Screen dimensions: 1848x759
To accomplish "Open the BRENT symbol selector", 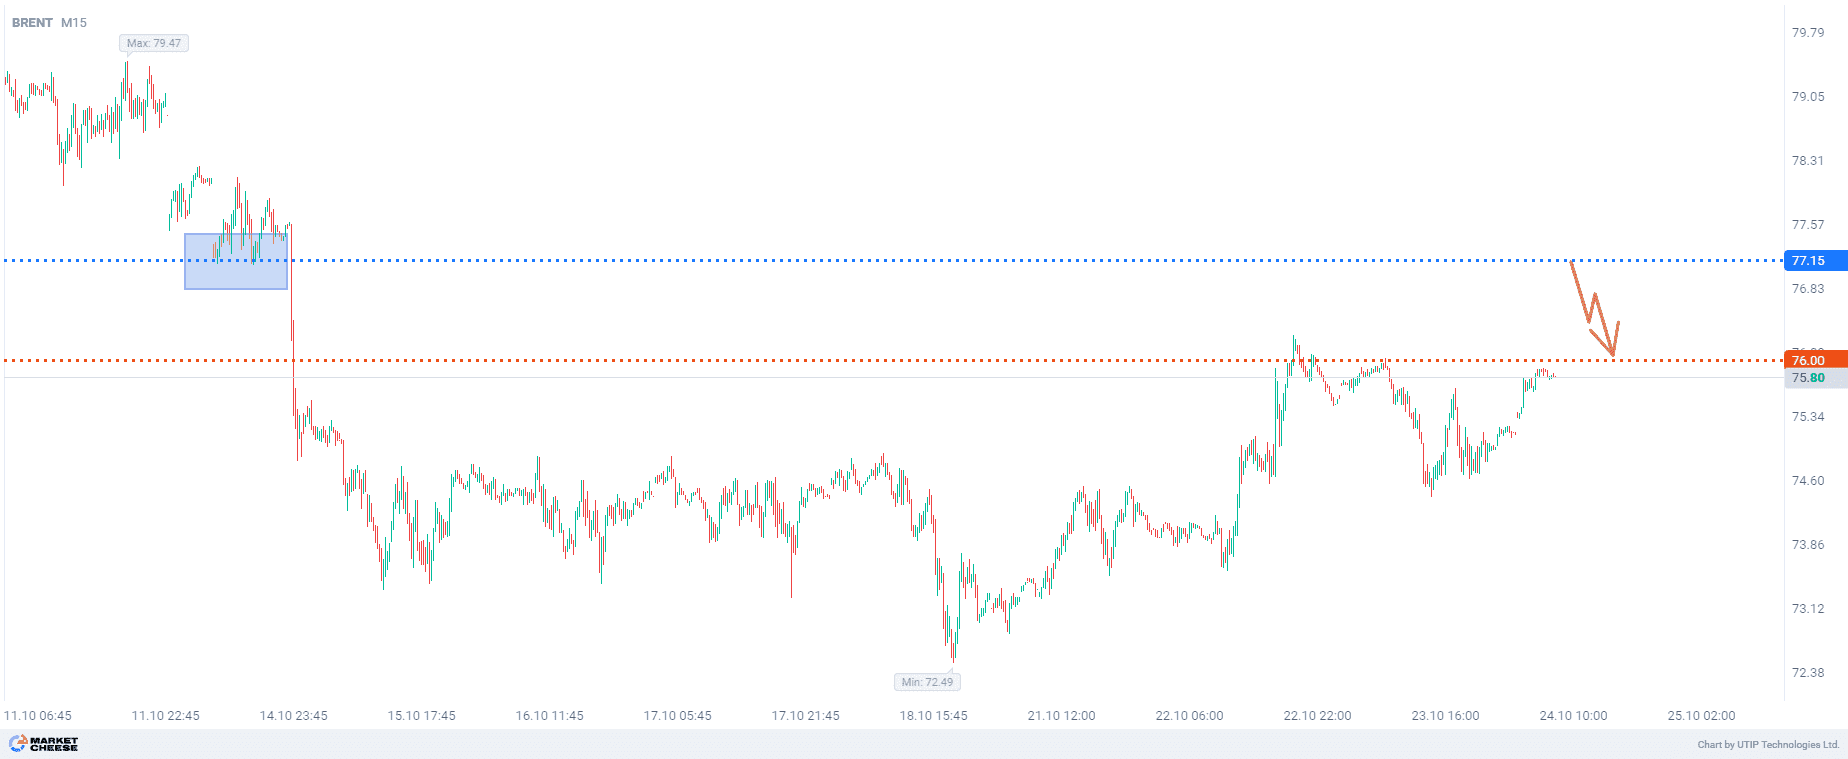I will [x=32, y=23].
